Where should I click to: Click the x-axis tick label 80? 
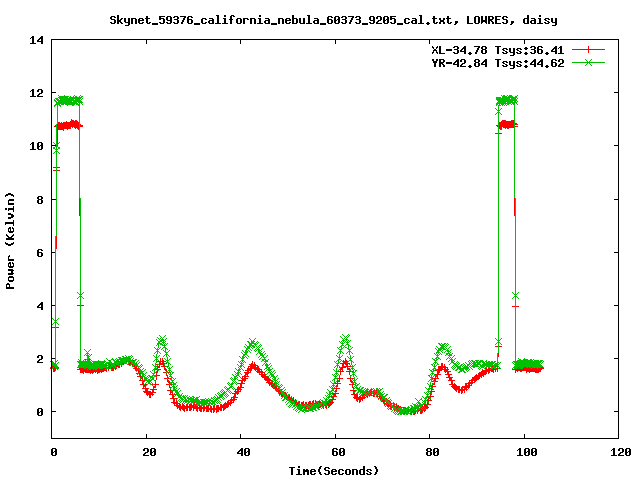(x=433, y=452)
